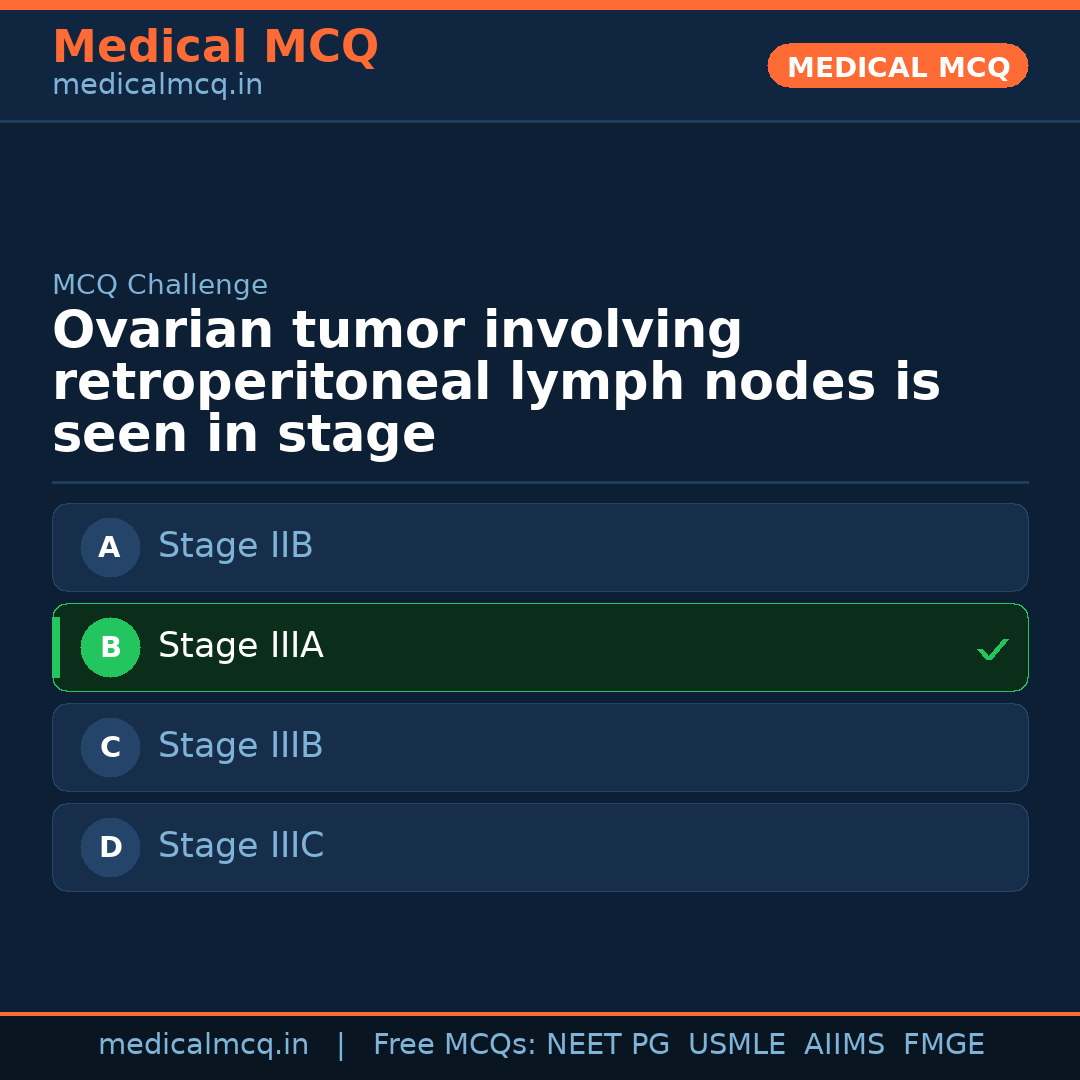
Task: Select the letter D option circle
Action: click(110, 847)
